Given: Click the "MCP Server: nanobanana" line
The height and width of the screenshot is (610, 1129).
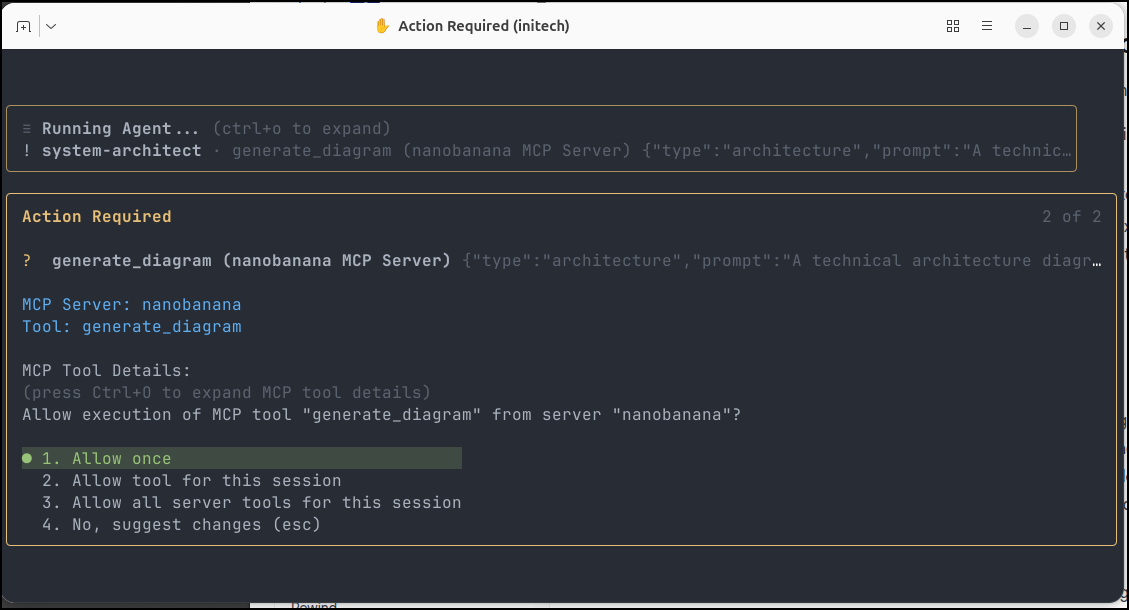Looking at the screenshot, I should [132, 305].
